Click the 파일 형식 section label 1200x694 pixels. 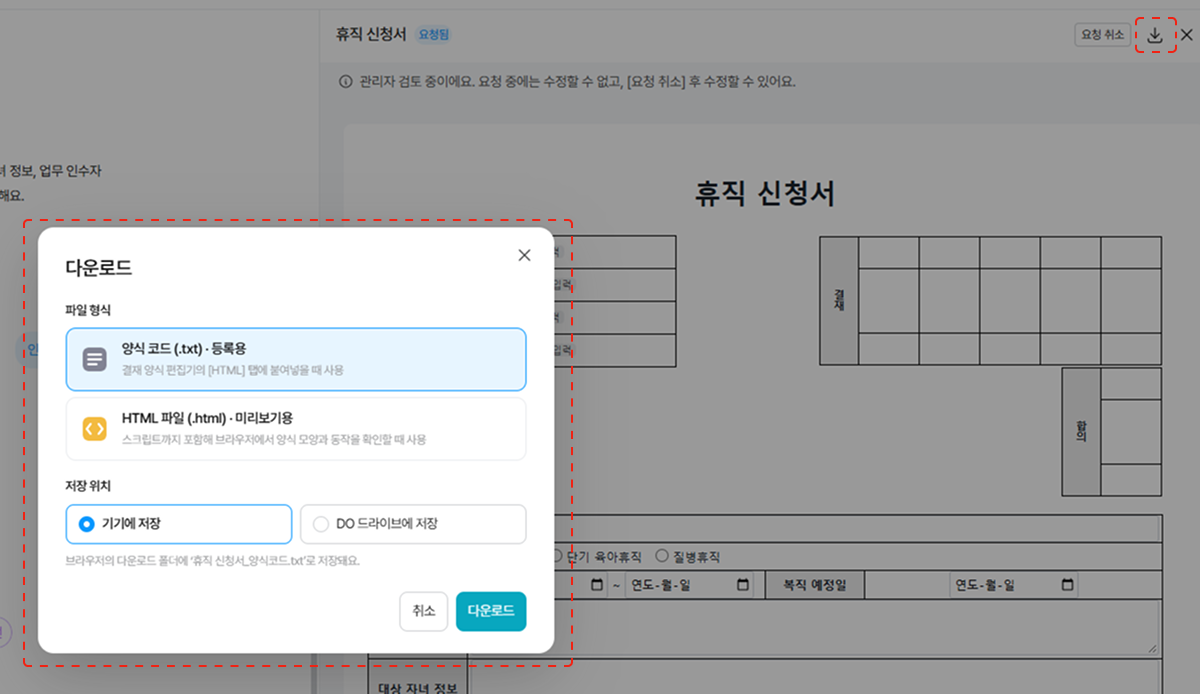[x=88, y=310]
